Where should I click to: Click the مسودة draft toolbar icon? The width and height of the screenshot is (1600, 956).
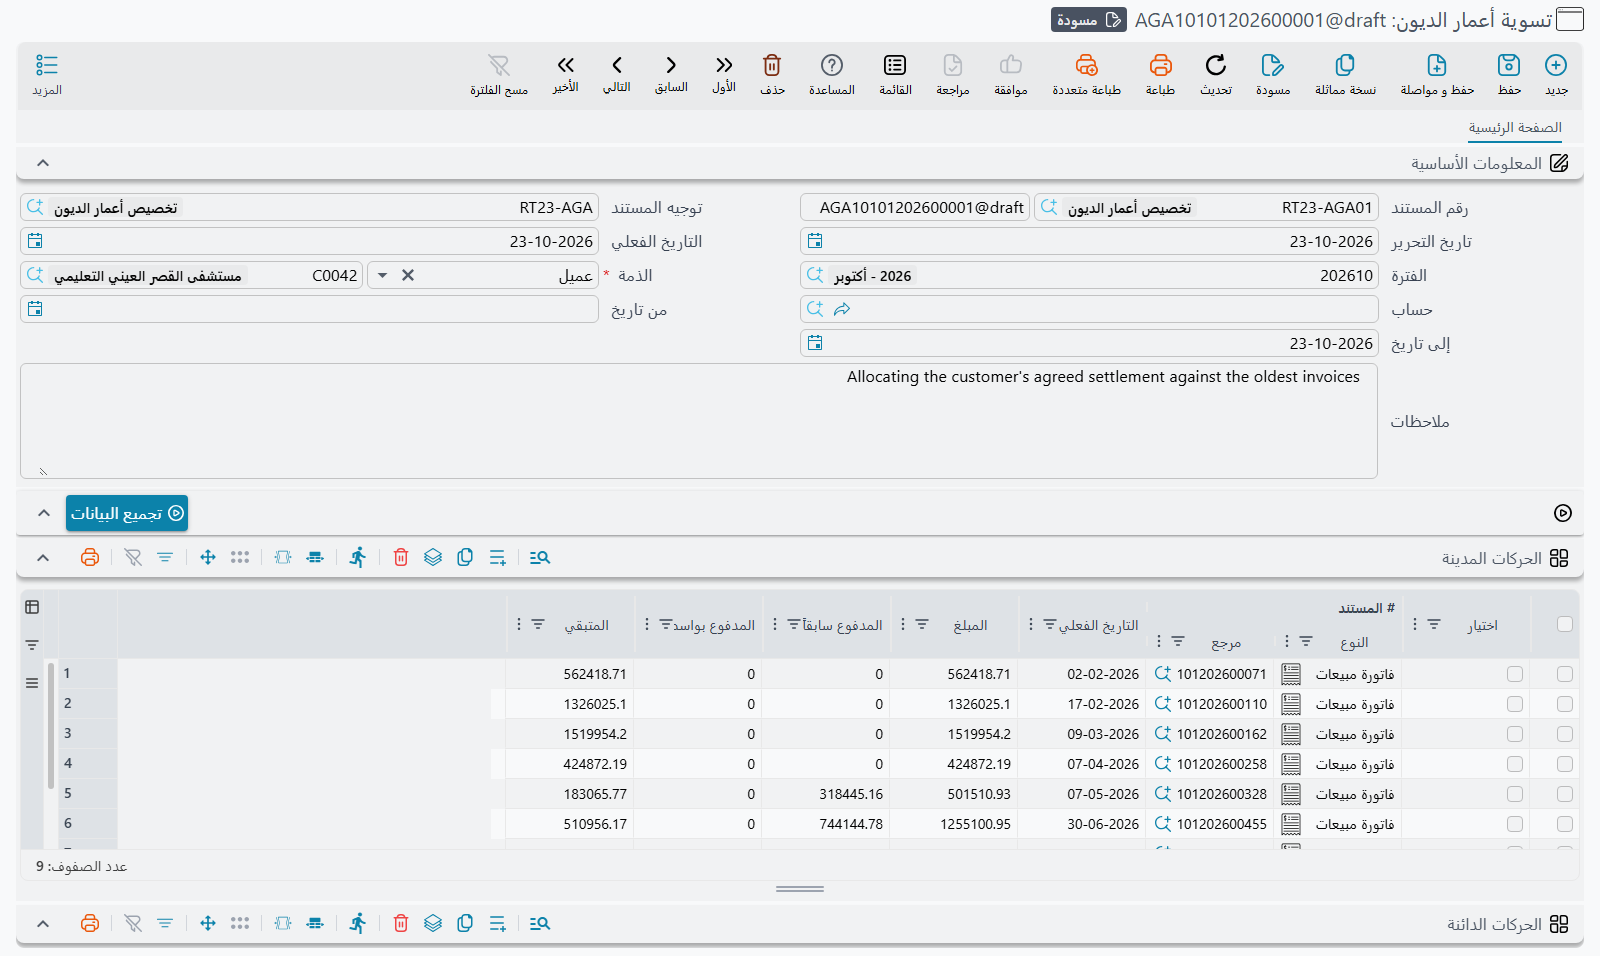[x=1272, y=65]
